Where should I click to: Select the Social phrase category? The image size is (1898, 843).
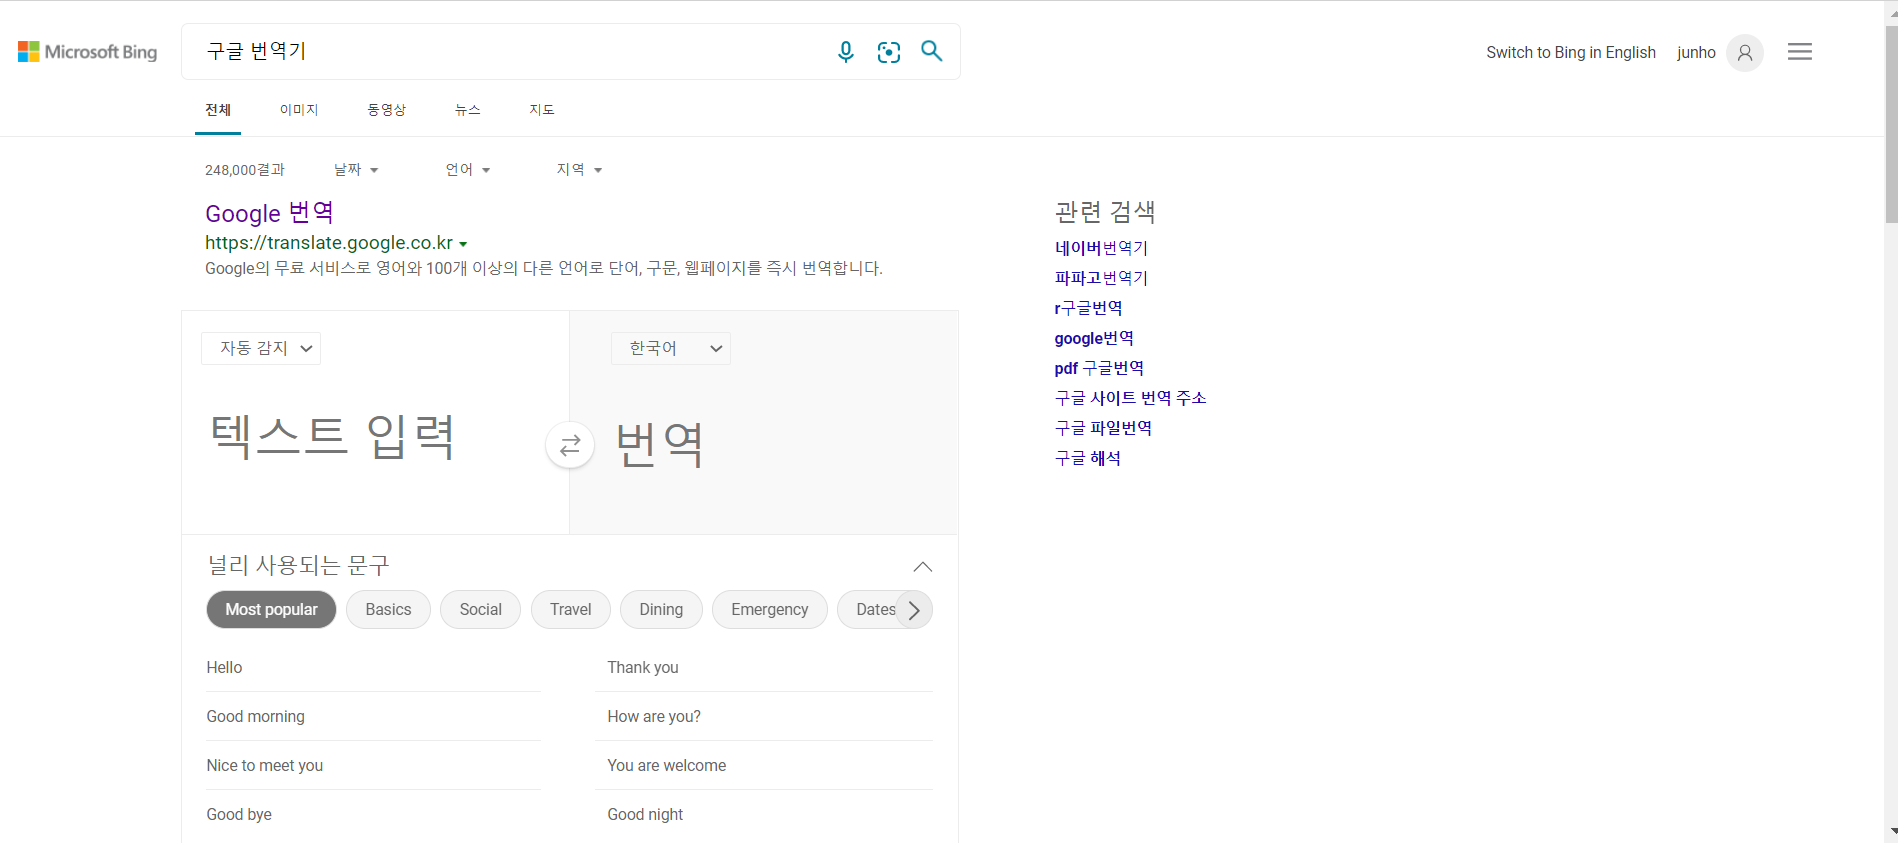pyautogui.click(x=481, y=610)
